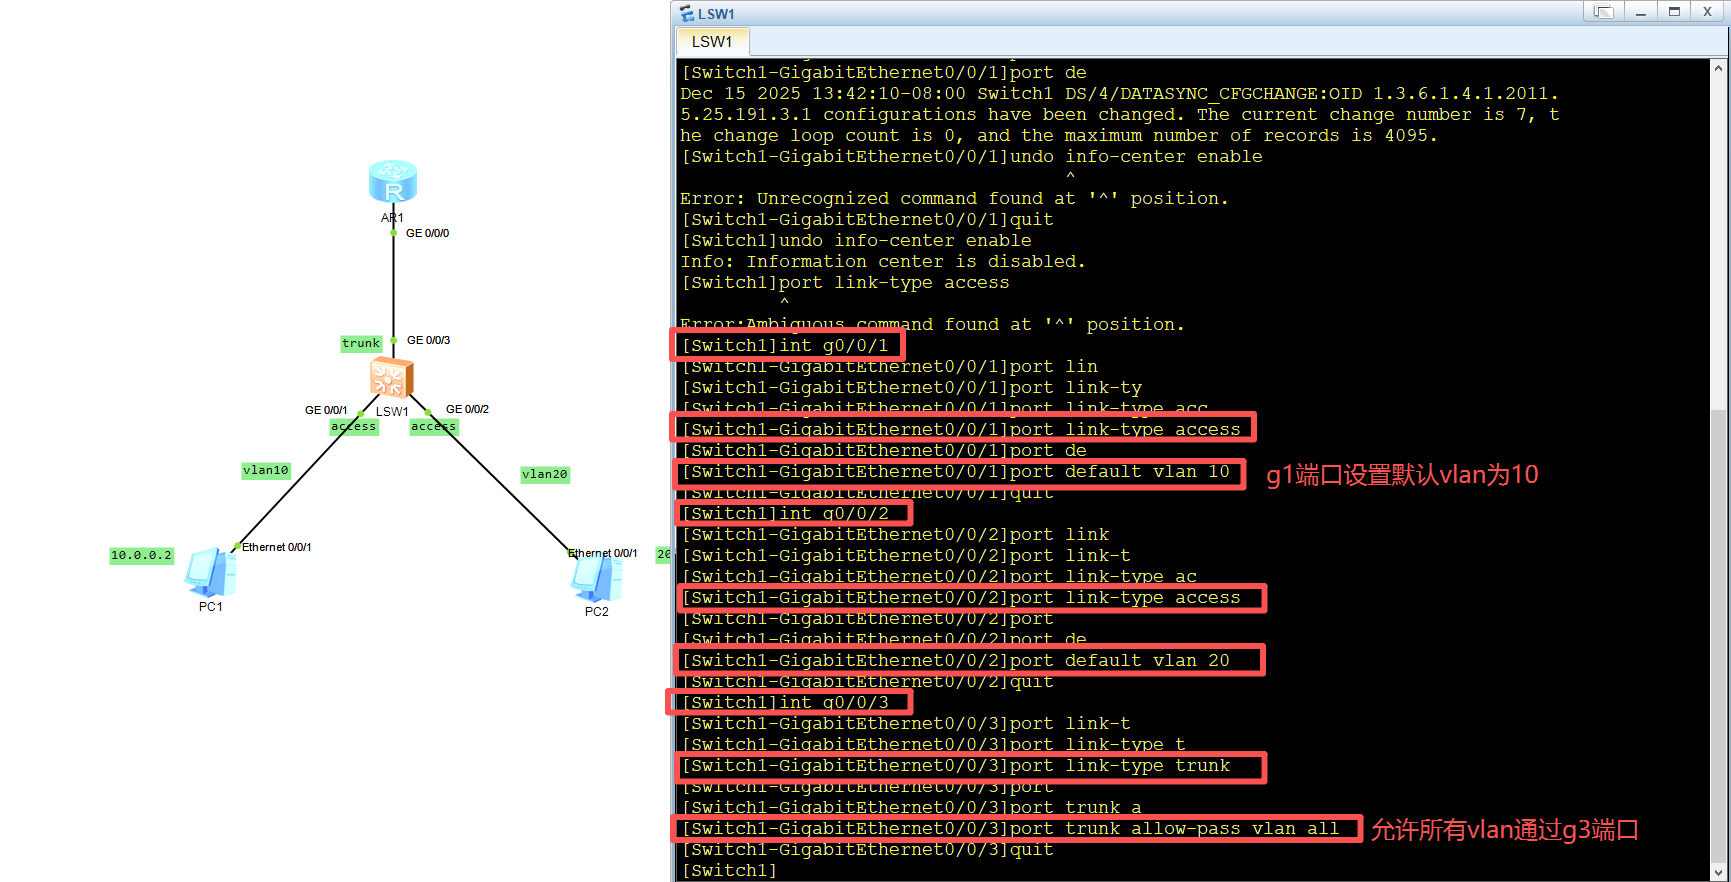Select the trunk label near GE 0/0/3
Viewport: 1731px width, 882px height.
coord(361,343)
